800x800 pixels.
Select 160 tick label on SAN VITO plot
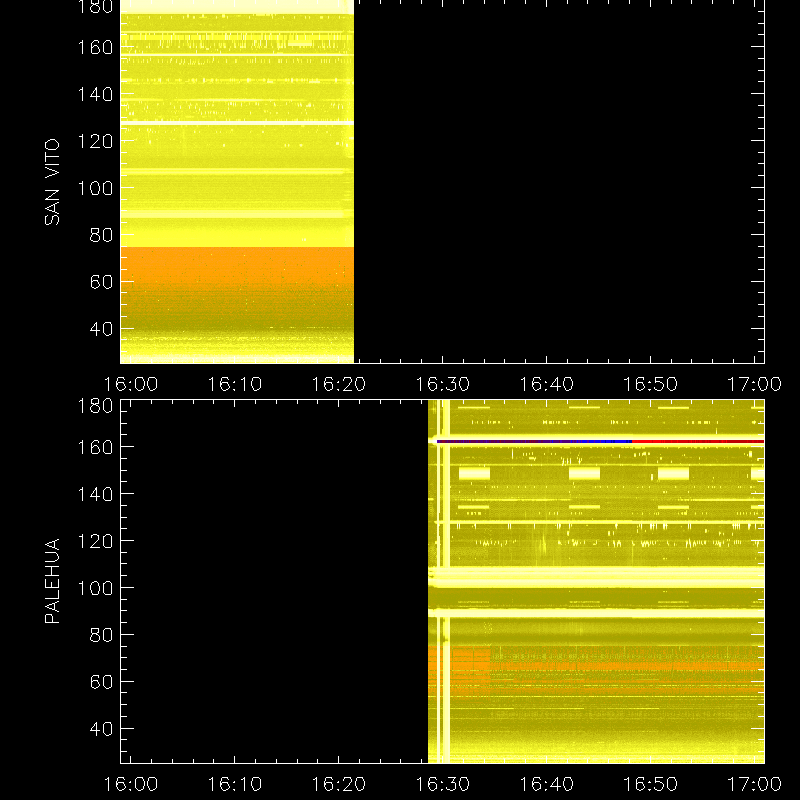click(x=95, y=47)
